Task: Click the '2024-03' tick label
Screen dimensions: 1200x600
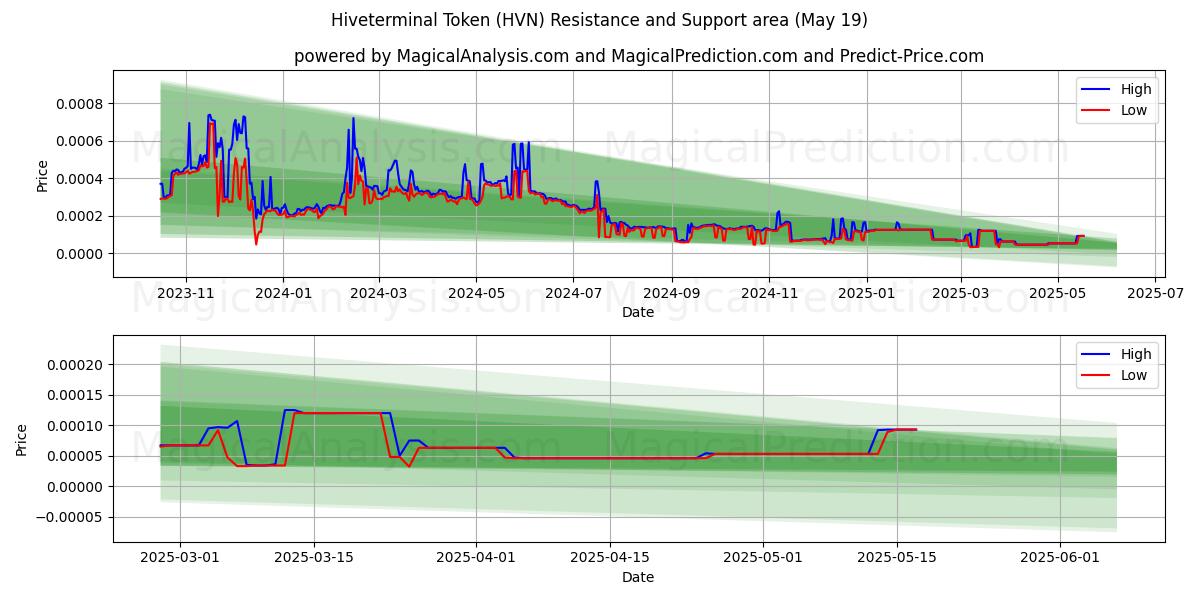Action: pyautogui.click(x=378, y=293)
